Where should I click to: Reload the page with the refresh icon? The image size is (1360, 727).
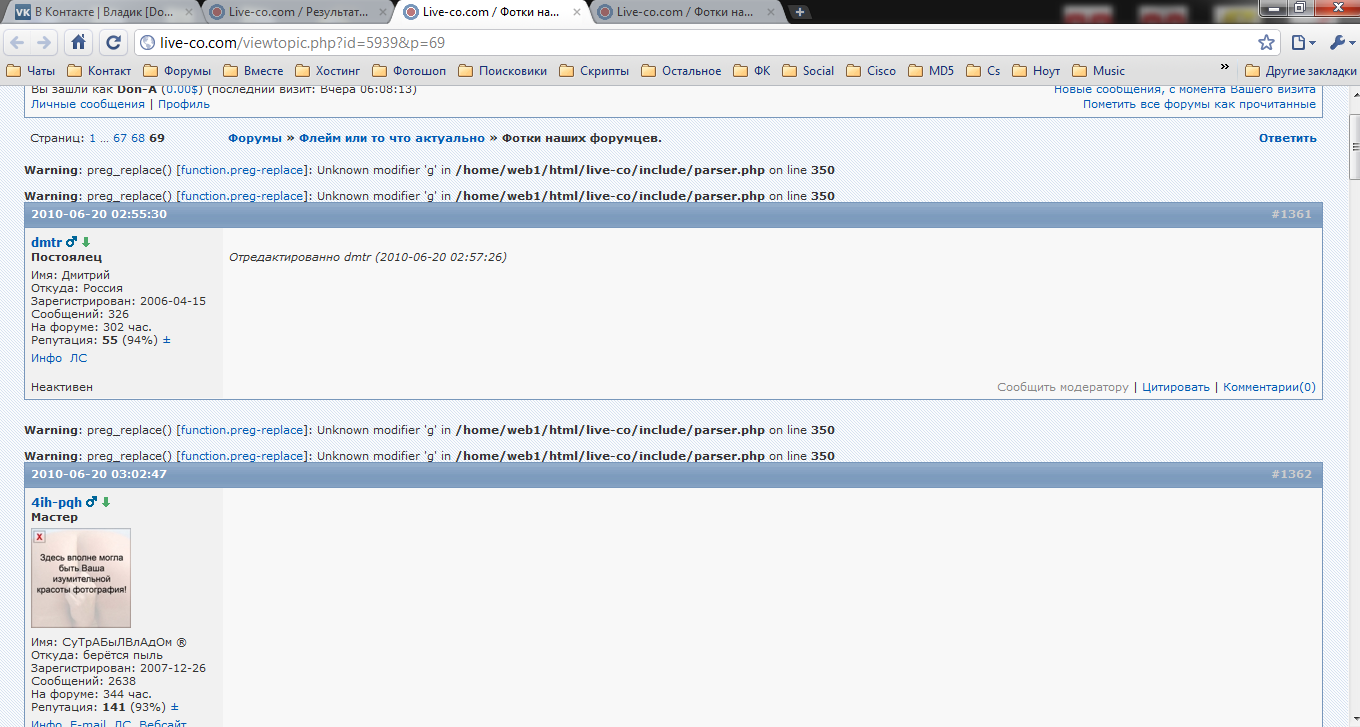113,42
